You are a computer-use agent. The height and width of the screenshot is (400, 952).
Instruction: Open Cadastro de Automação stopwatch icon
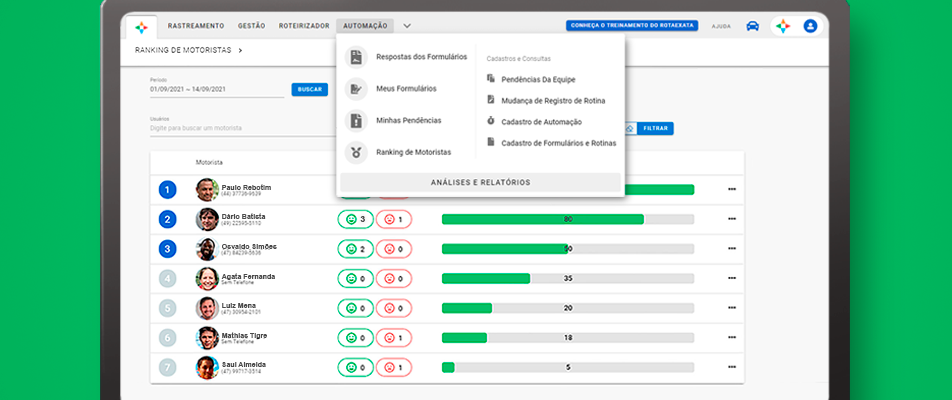click(491, 121)
